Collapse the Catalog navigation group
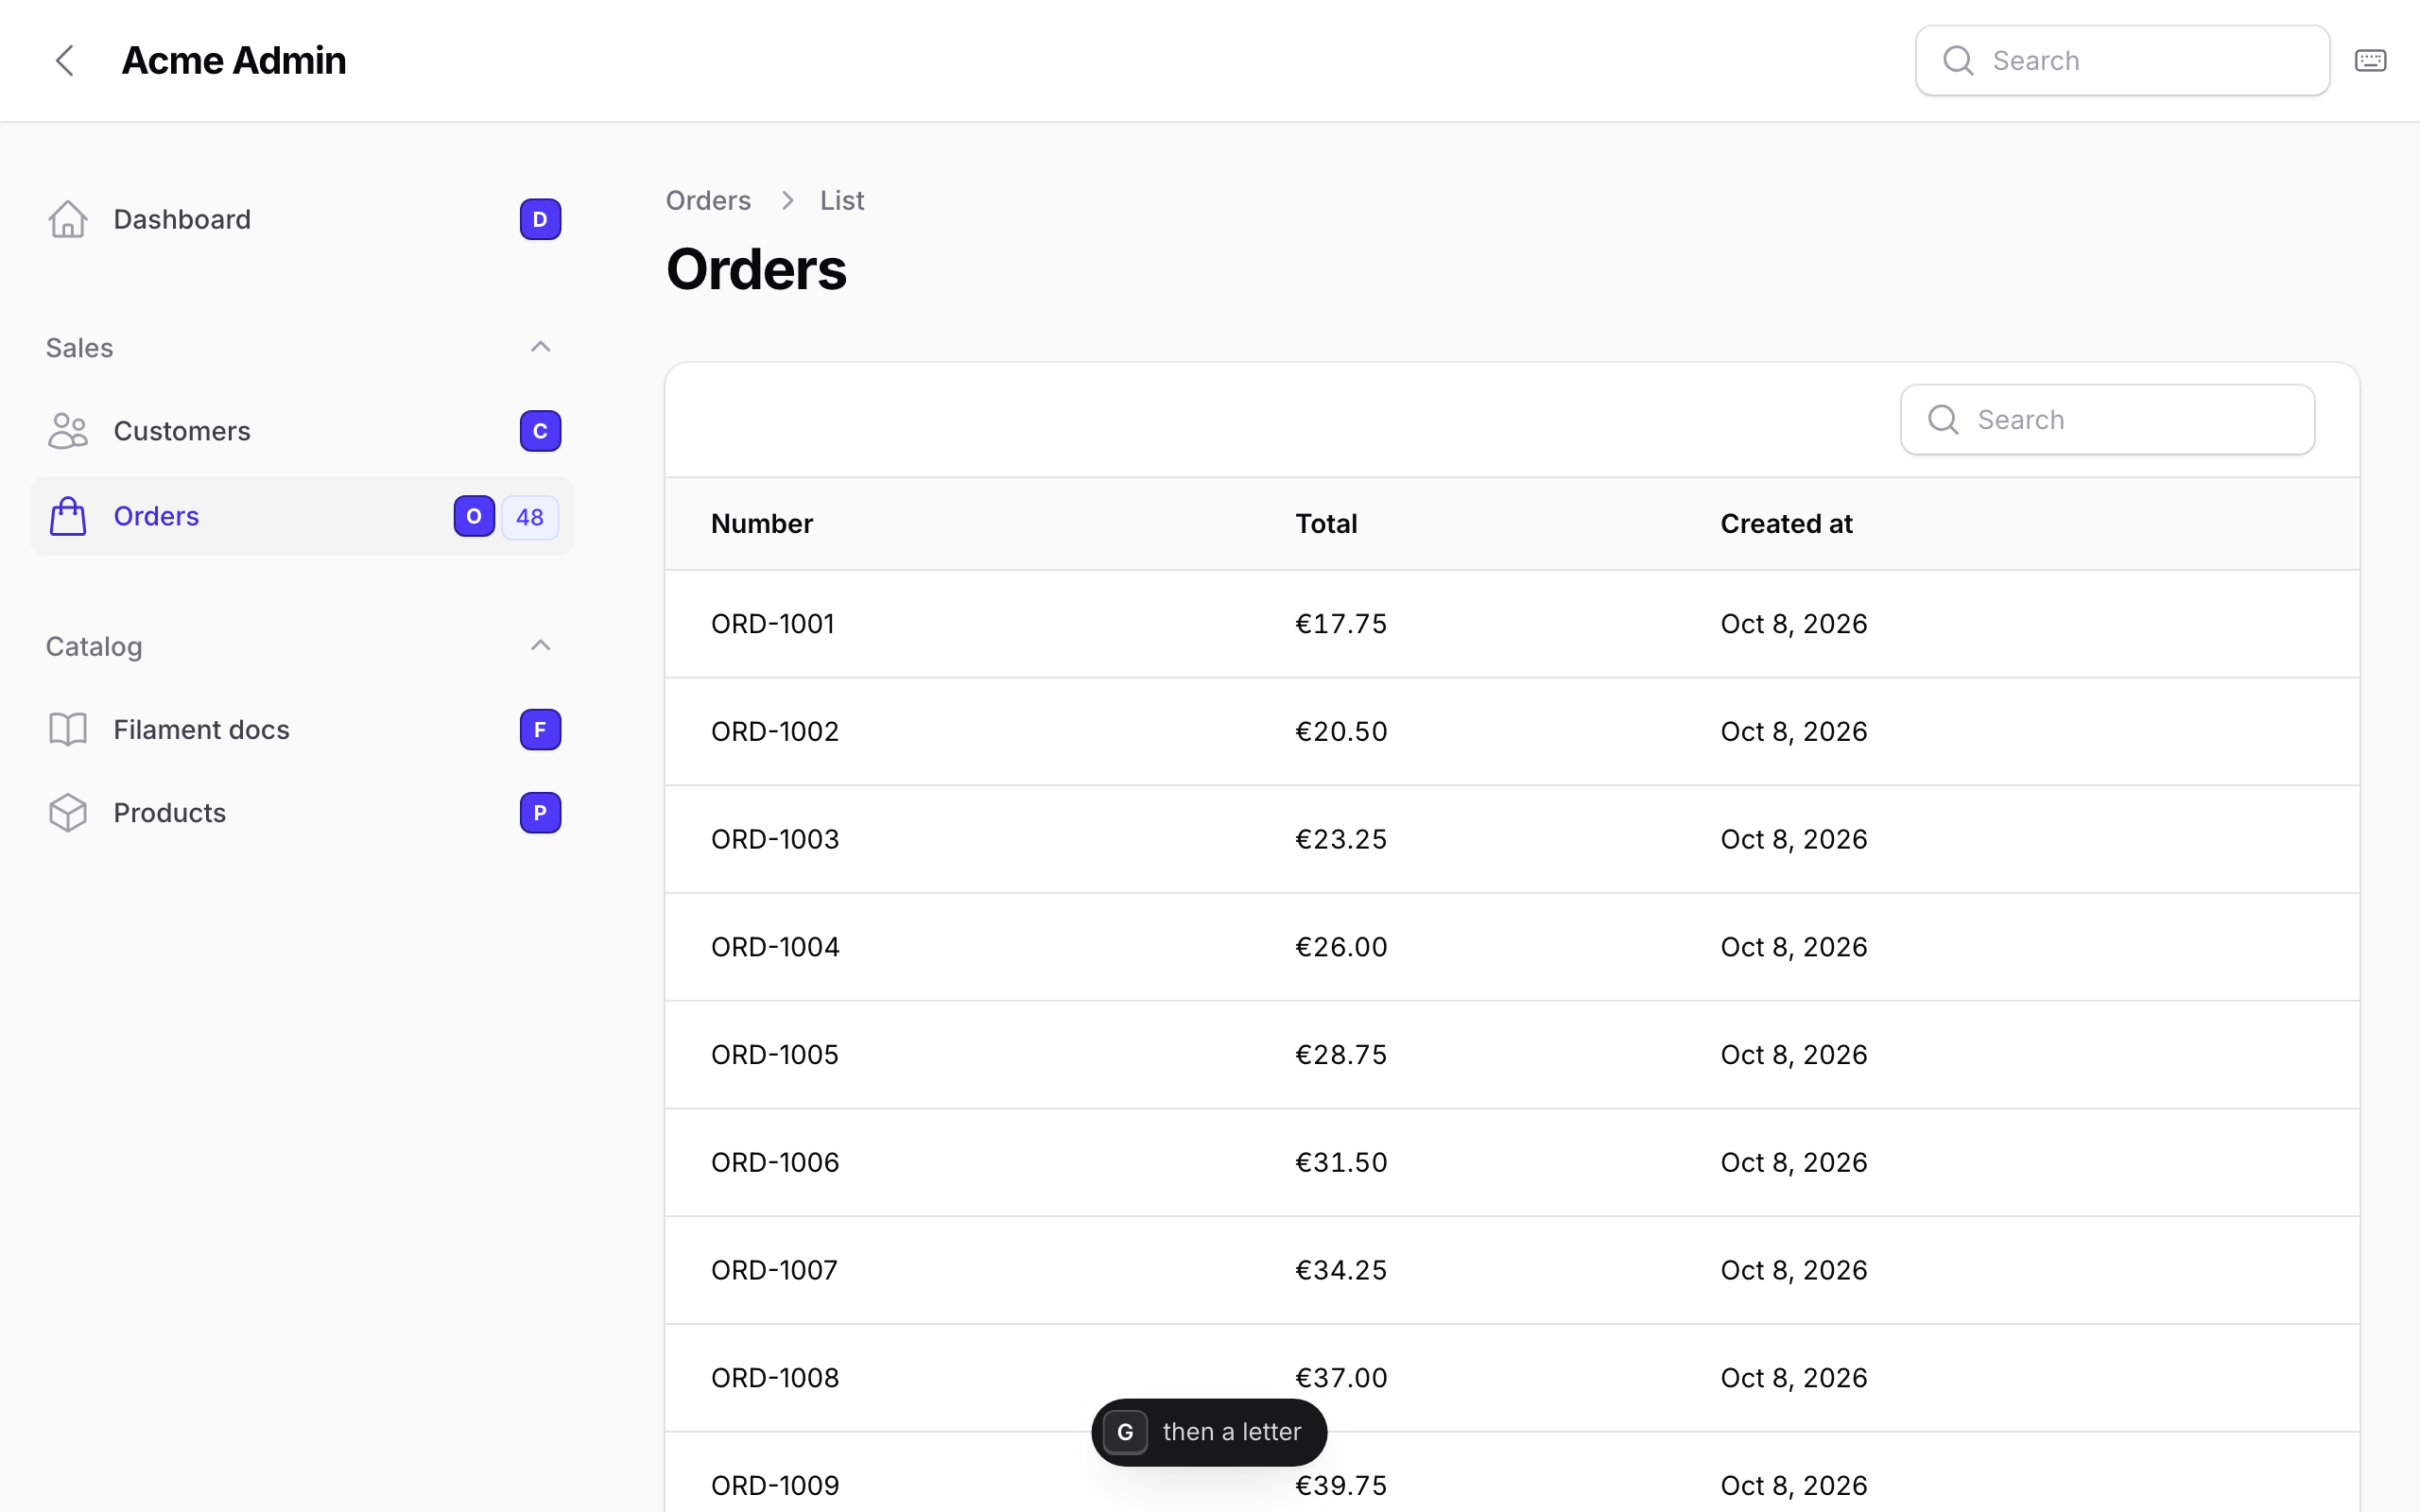Image resolution: width=2420 pixels, height=1512 pixels. tap(540, 646)
